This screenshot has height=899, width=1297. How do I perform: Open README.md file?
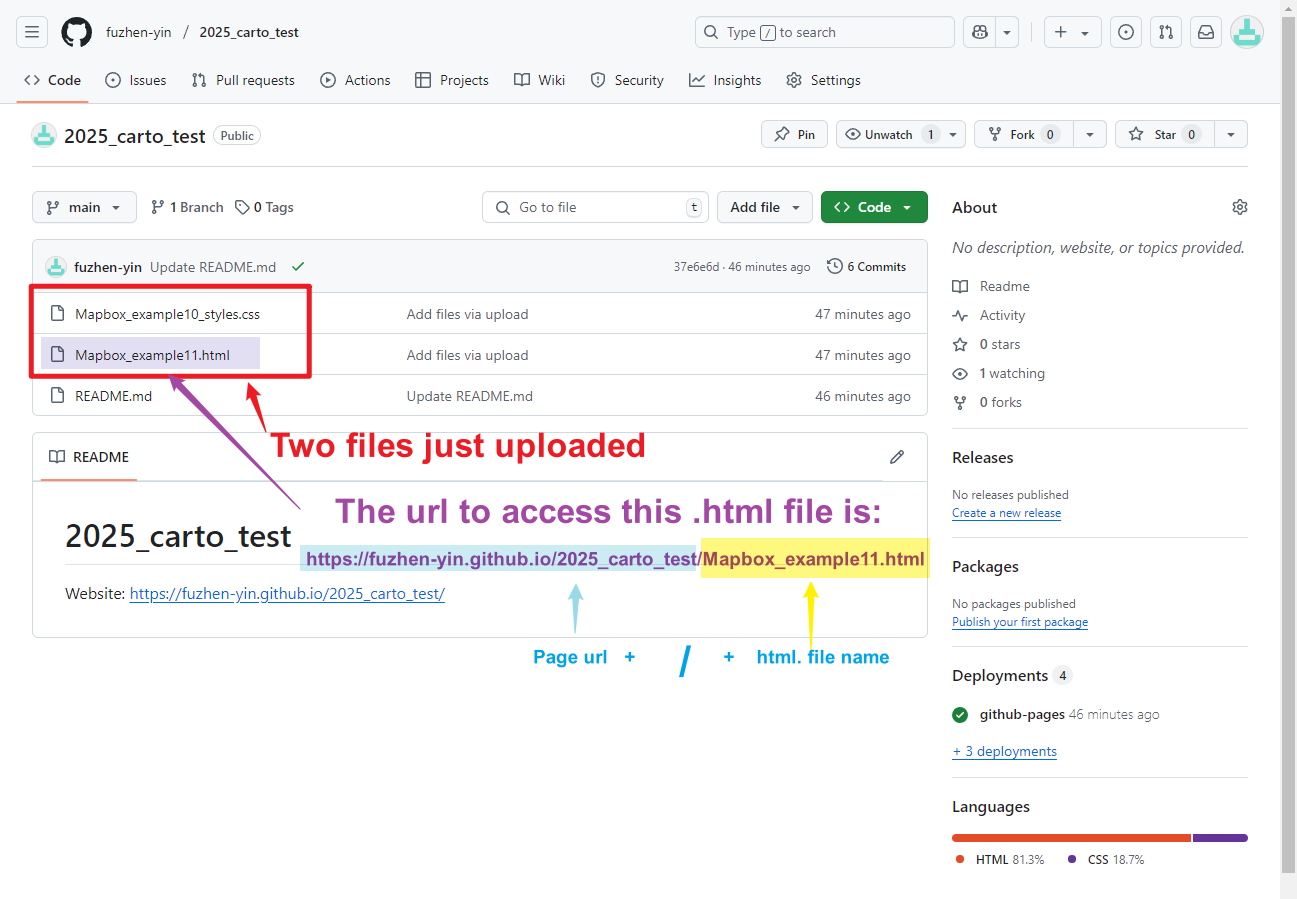(113, 396)
